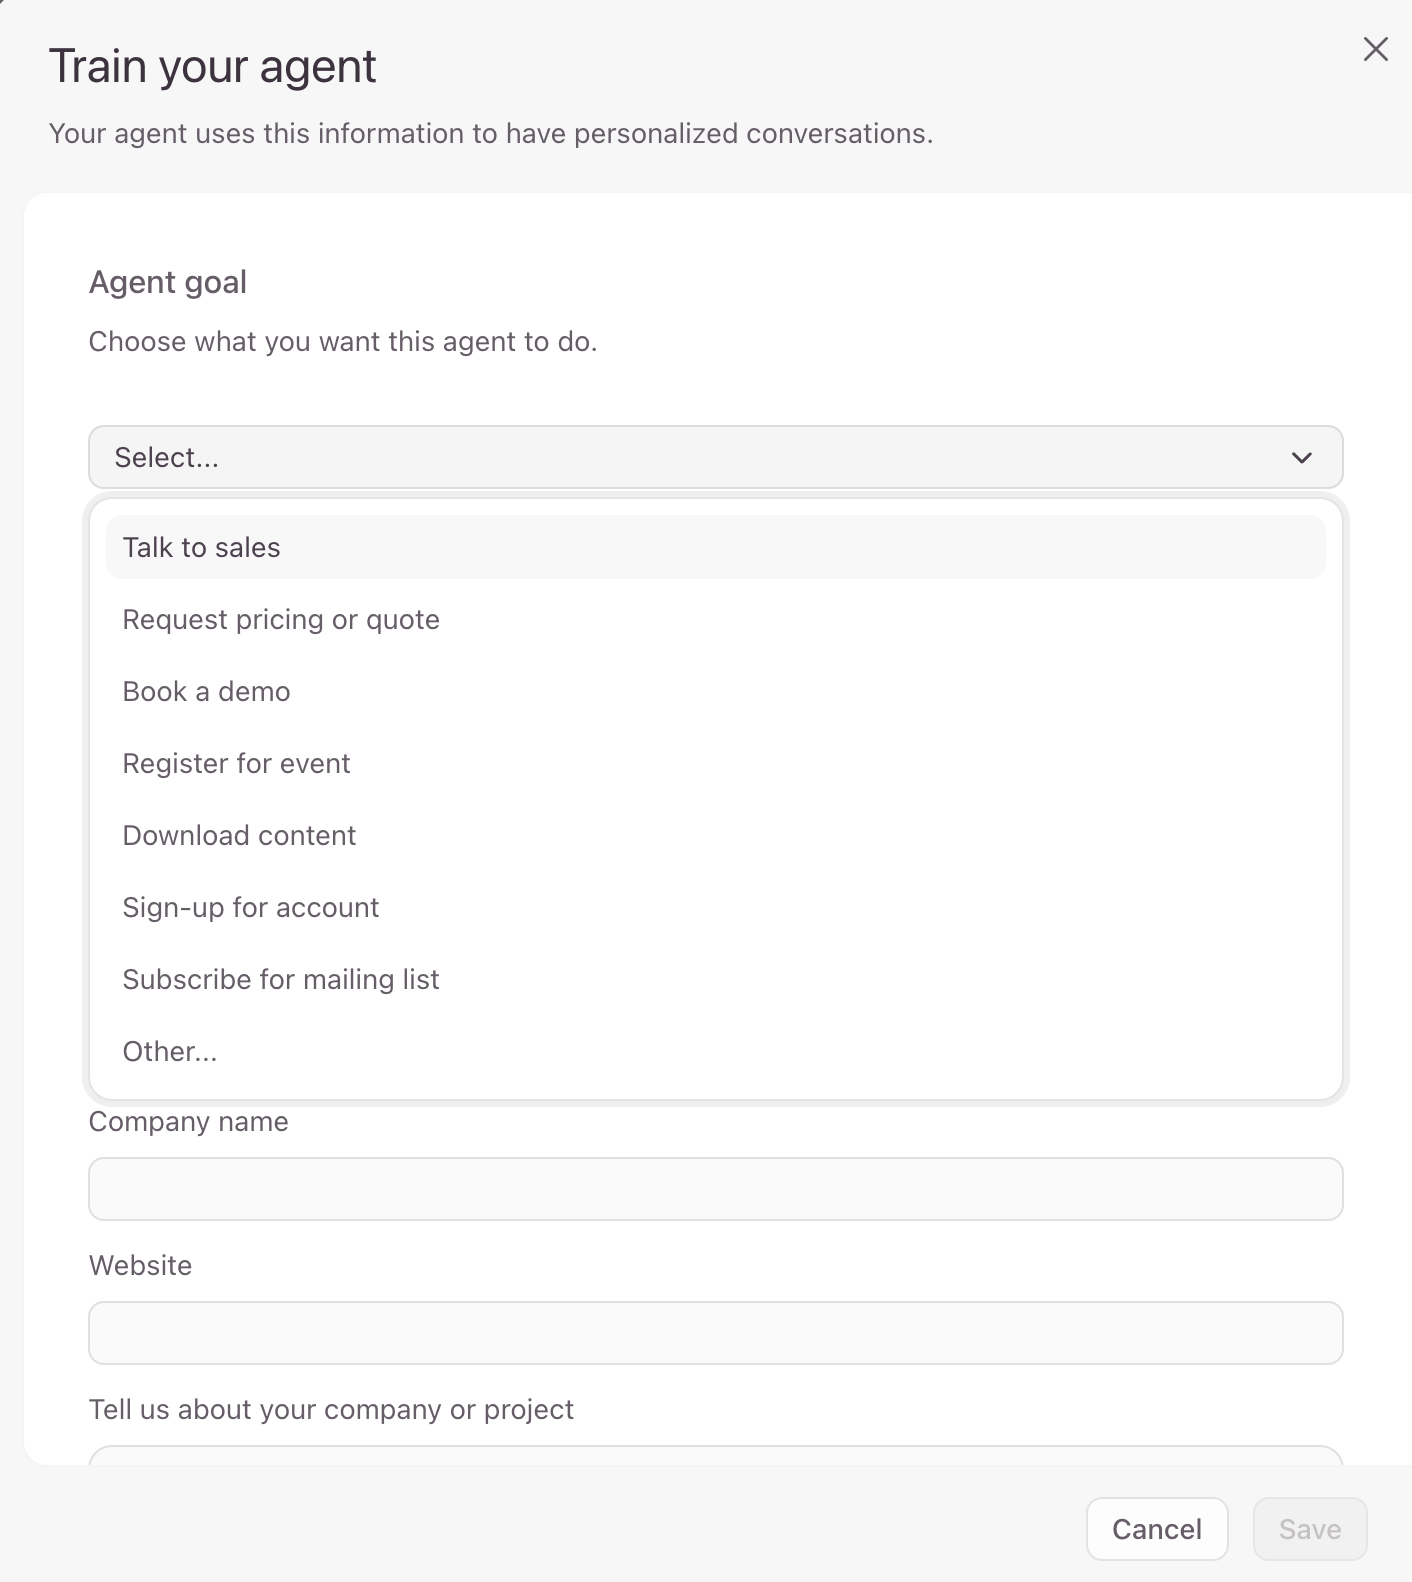
Task: Select Download content from list
Action: pyautogui.click(x=239, y=836)
